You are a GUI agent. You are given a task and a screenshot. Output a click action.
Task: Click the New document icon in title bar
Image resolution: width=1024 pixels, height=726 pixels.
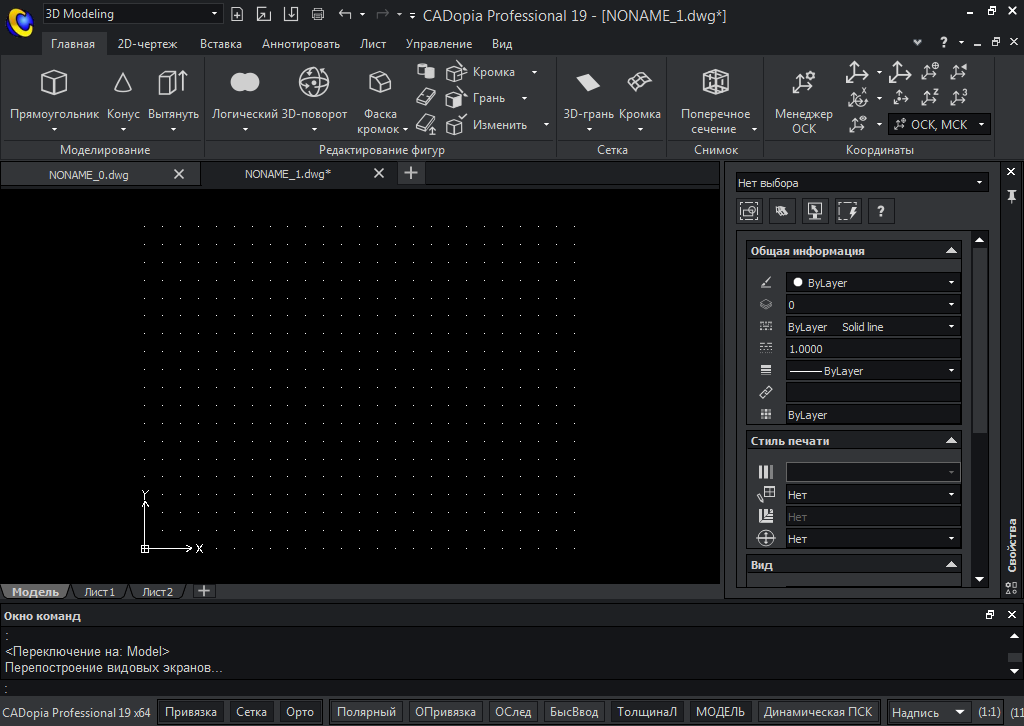237,14
